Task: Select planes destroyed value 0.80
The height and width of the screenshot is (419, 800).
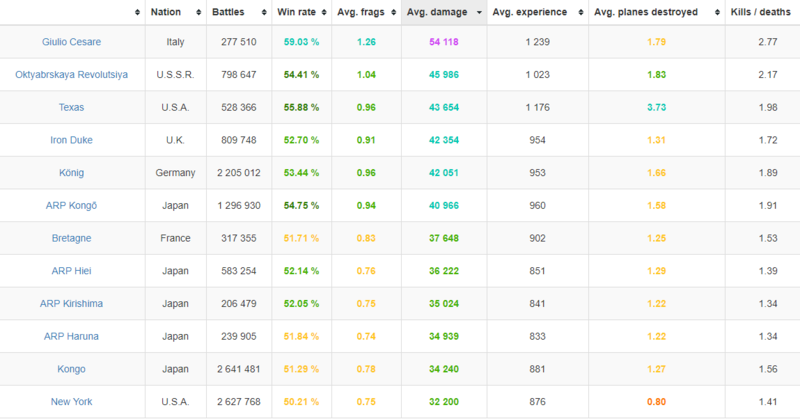Action: click(x=657, y=402)
